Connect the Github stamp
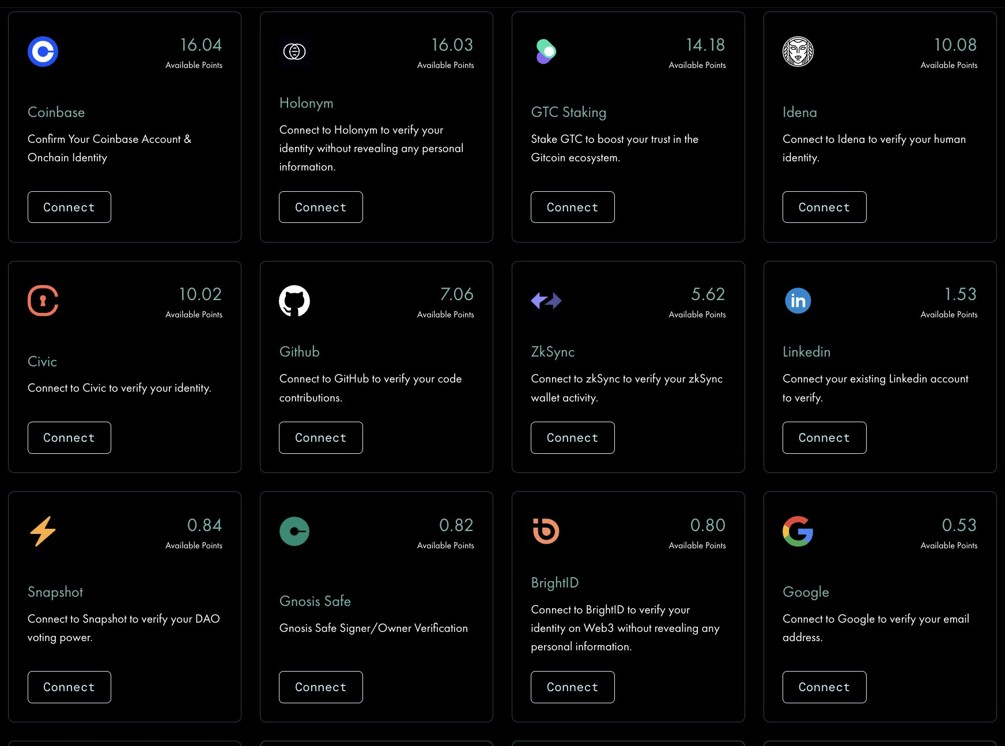 [x=320, y=438]
